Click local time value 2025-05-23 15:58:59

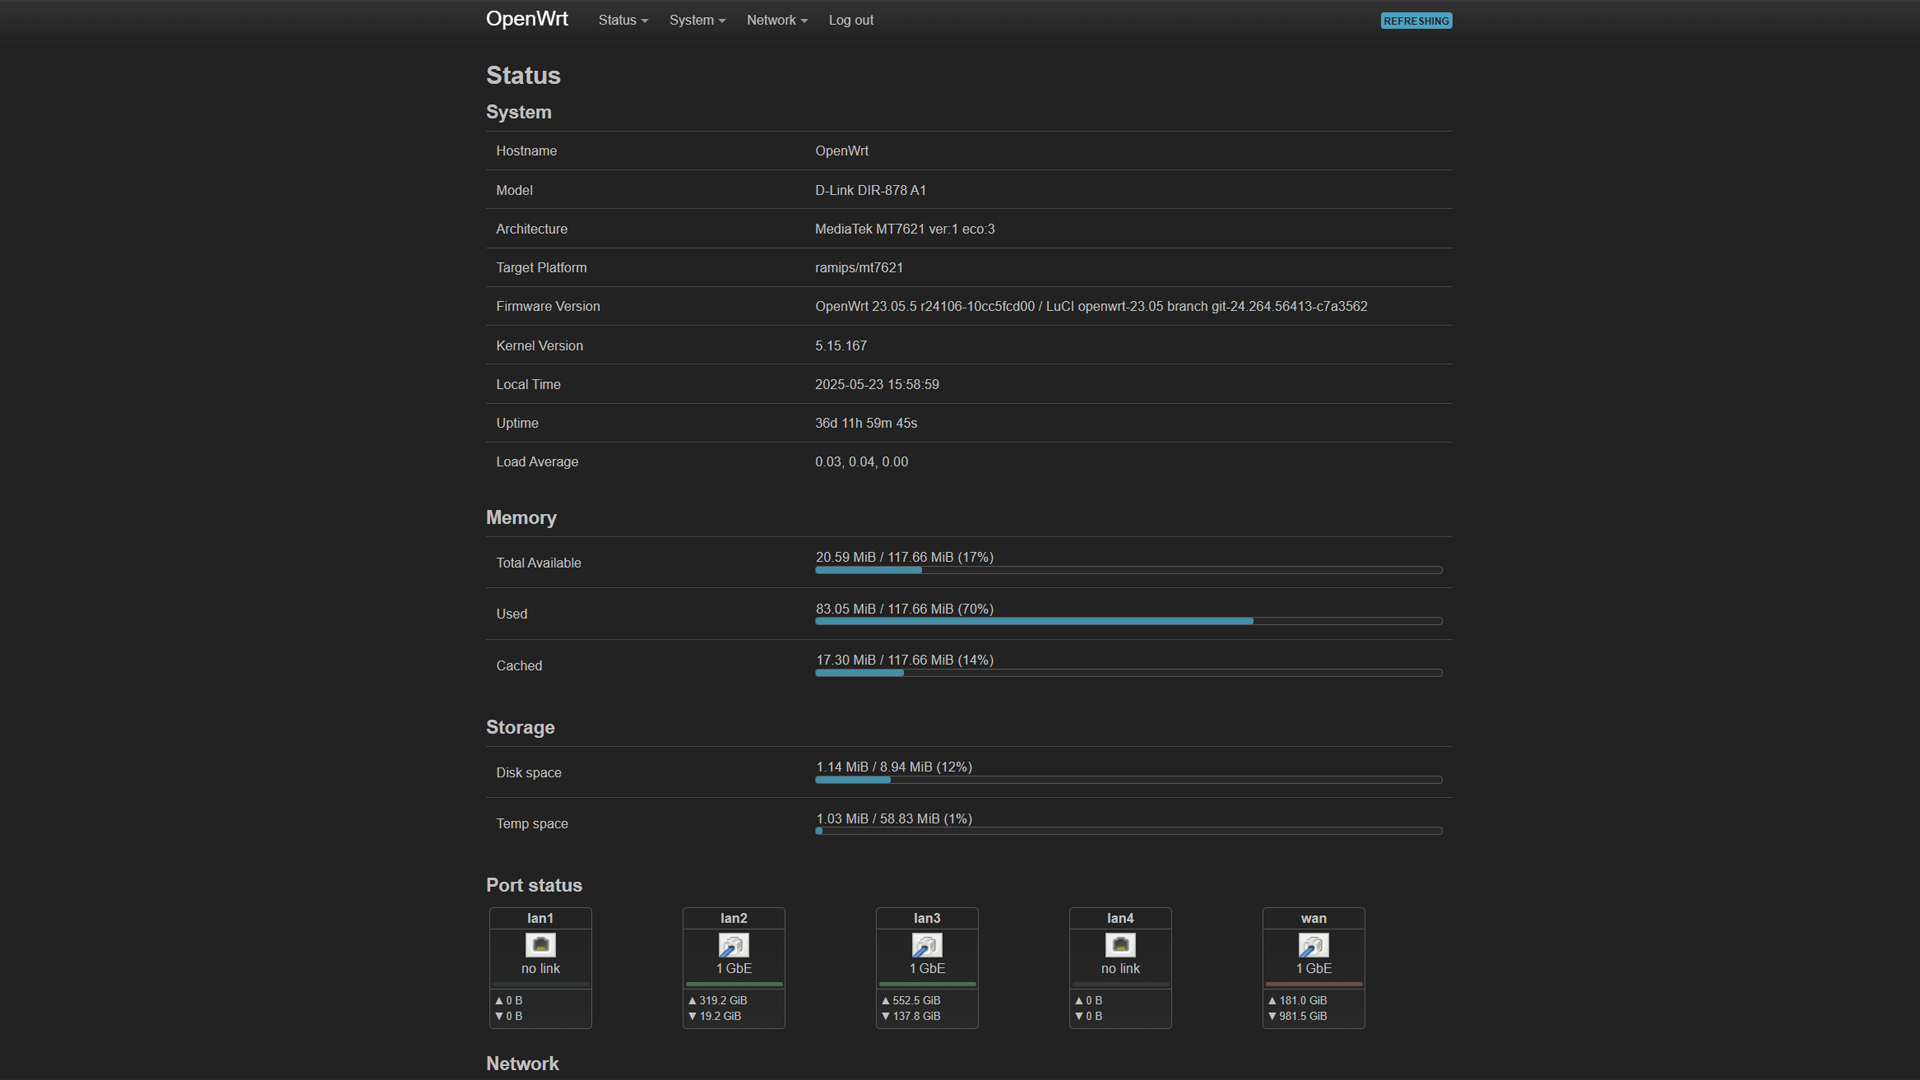pos(876,385)
